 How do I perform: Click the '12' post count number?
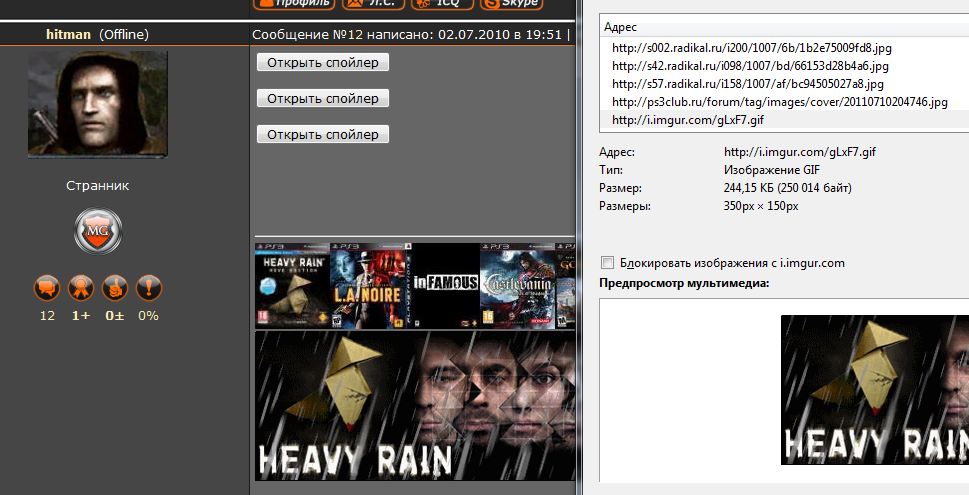pyautogui.click(x=47, y=316)
